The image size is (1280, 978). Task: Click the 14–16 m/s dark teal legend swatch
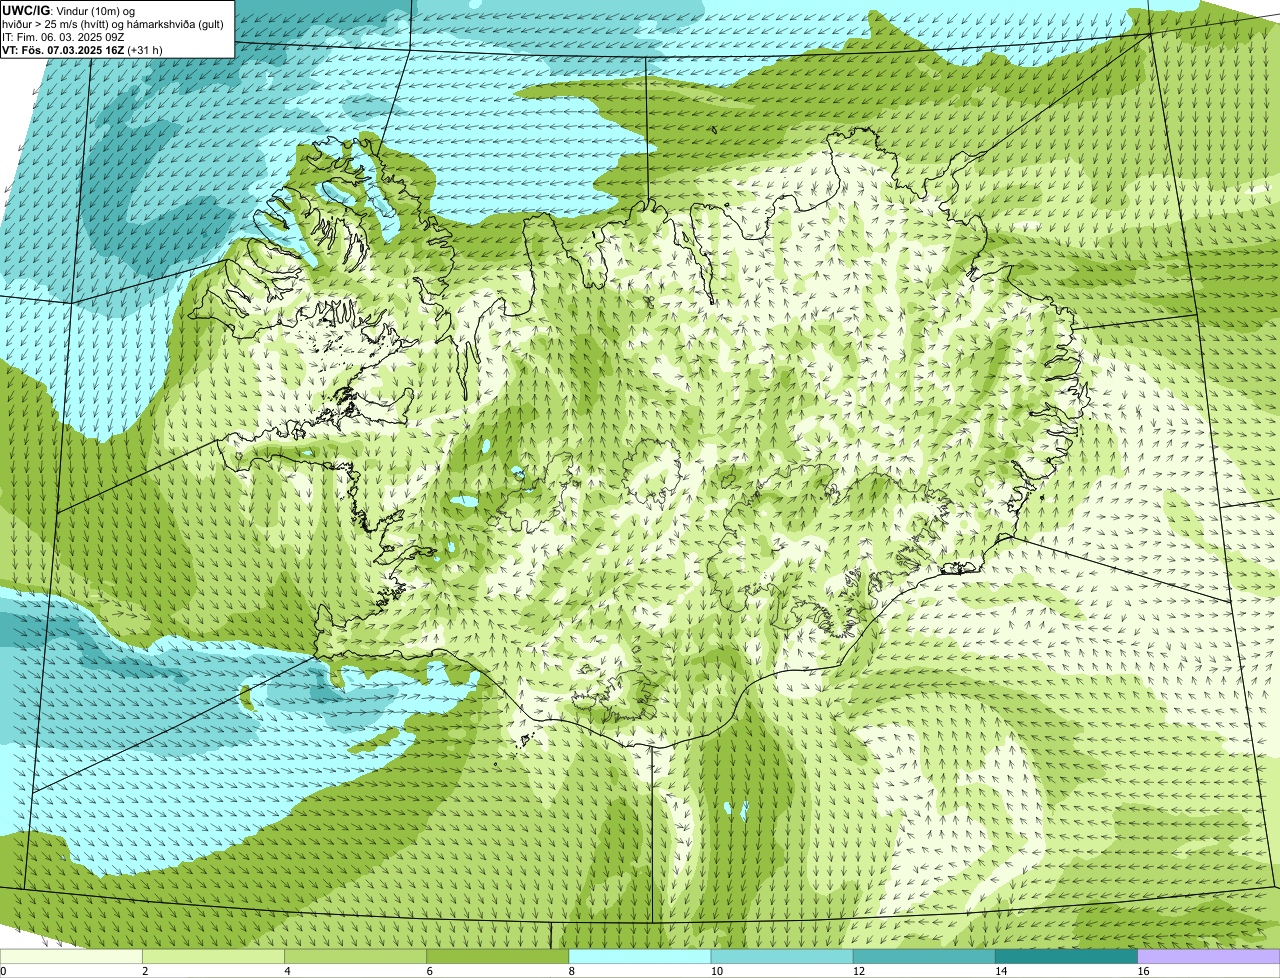point(1066,956)
